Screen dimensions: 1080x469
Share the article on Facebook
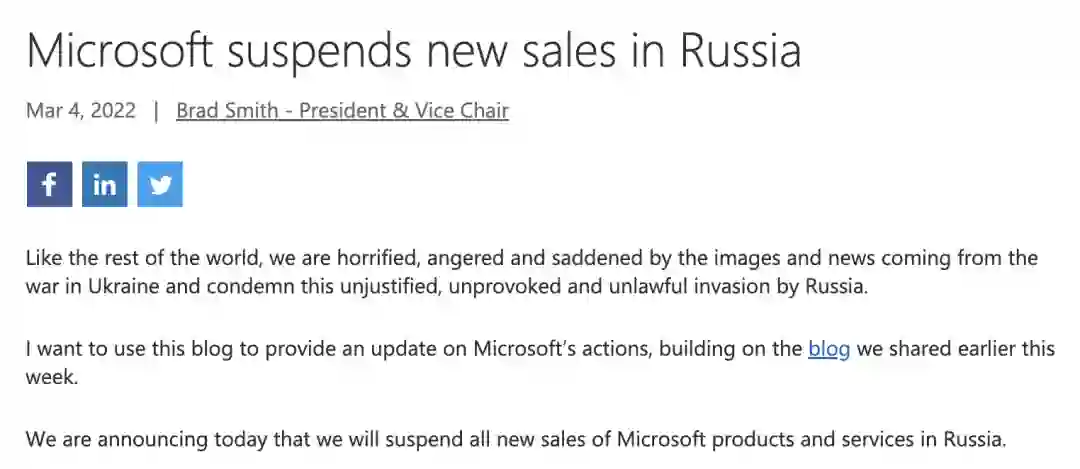[49, 184]
